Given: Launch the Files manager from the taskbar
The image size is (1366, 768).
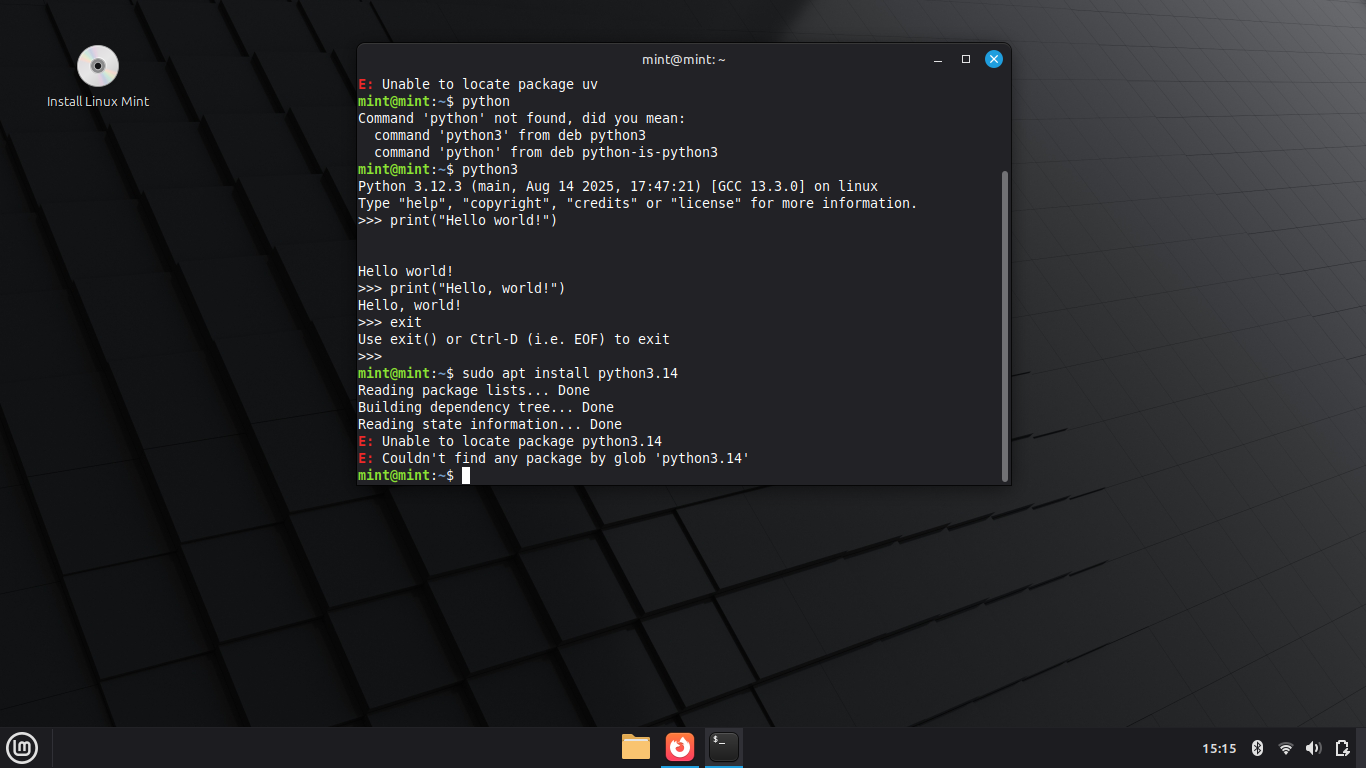Looking at the screenshot, I should point(636,747).
